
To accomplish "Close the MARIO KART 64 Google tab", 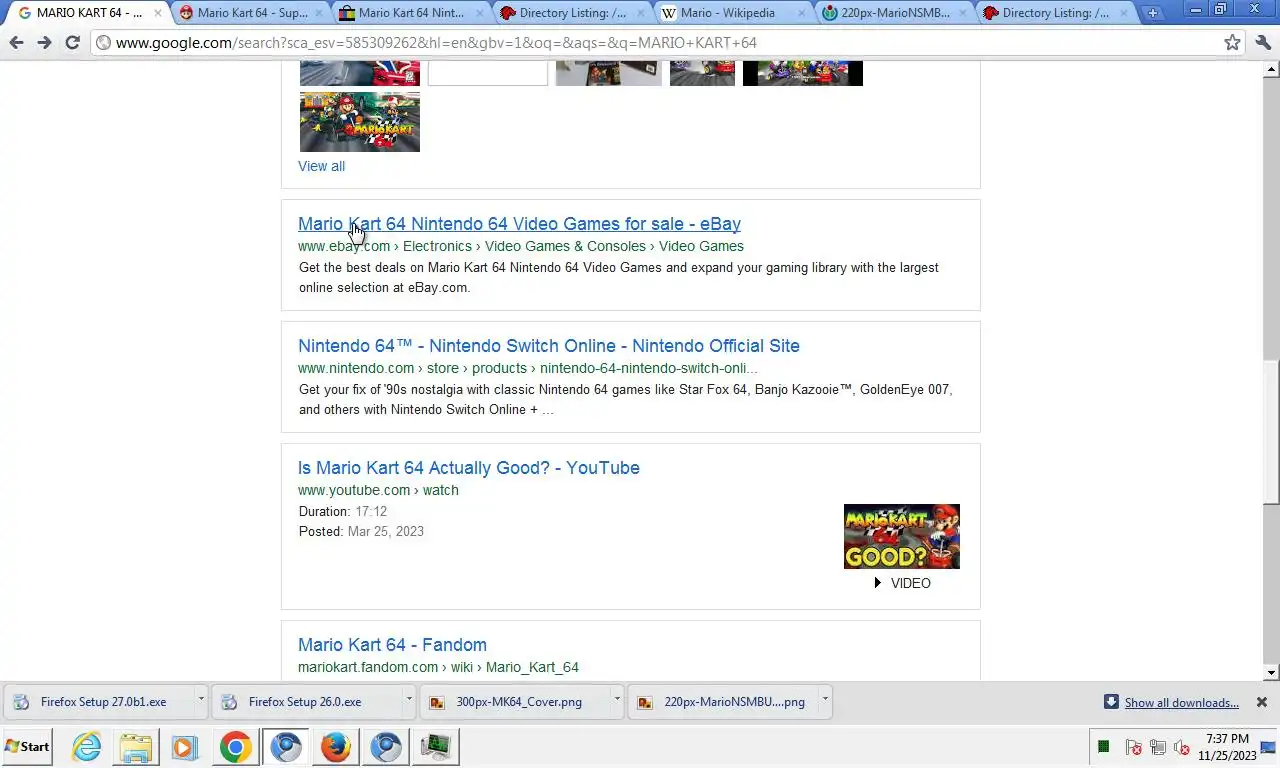I will coord(157,13).
